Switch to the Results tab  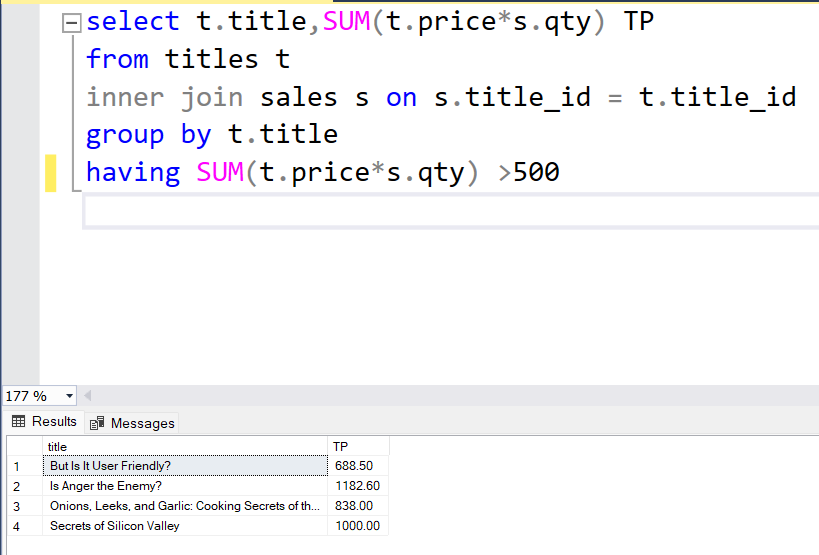[x=44, y=421]
